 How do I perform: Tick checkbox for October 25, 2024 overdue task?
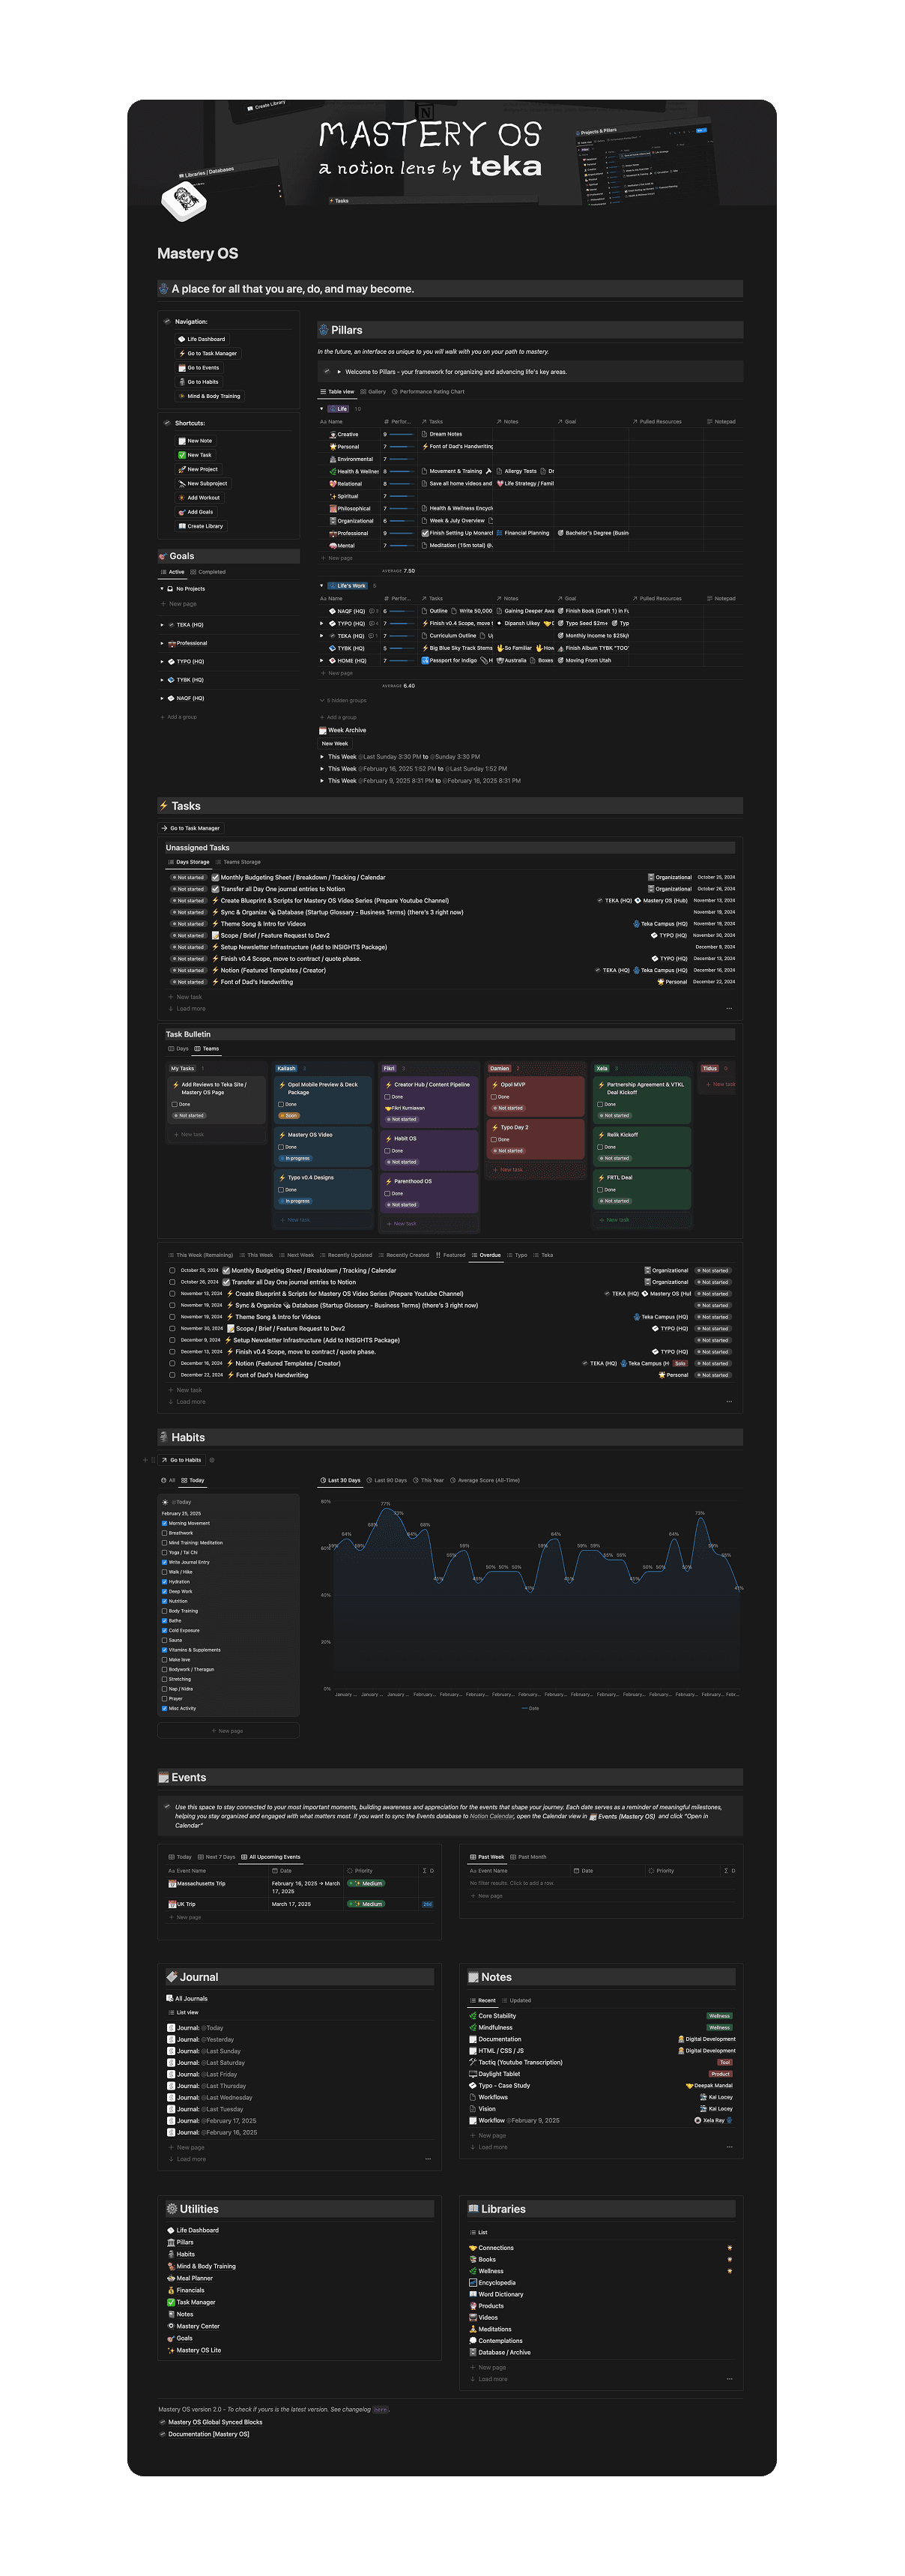tap(172, 1270)
